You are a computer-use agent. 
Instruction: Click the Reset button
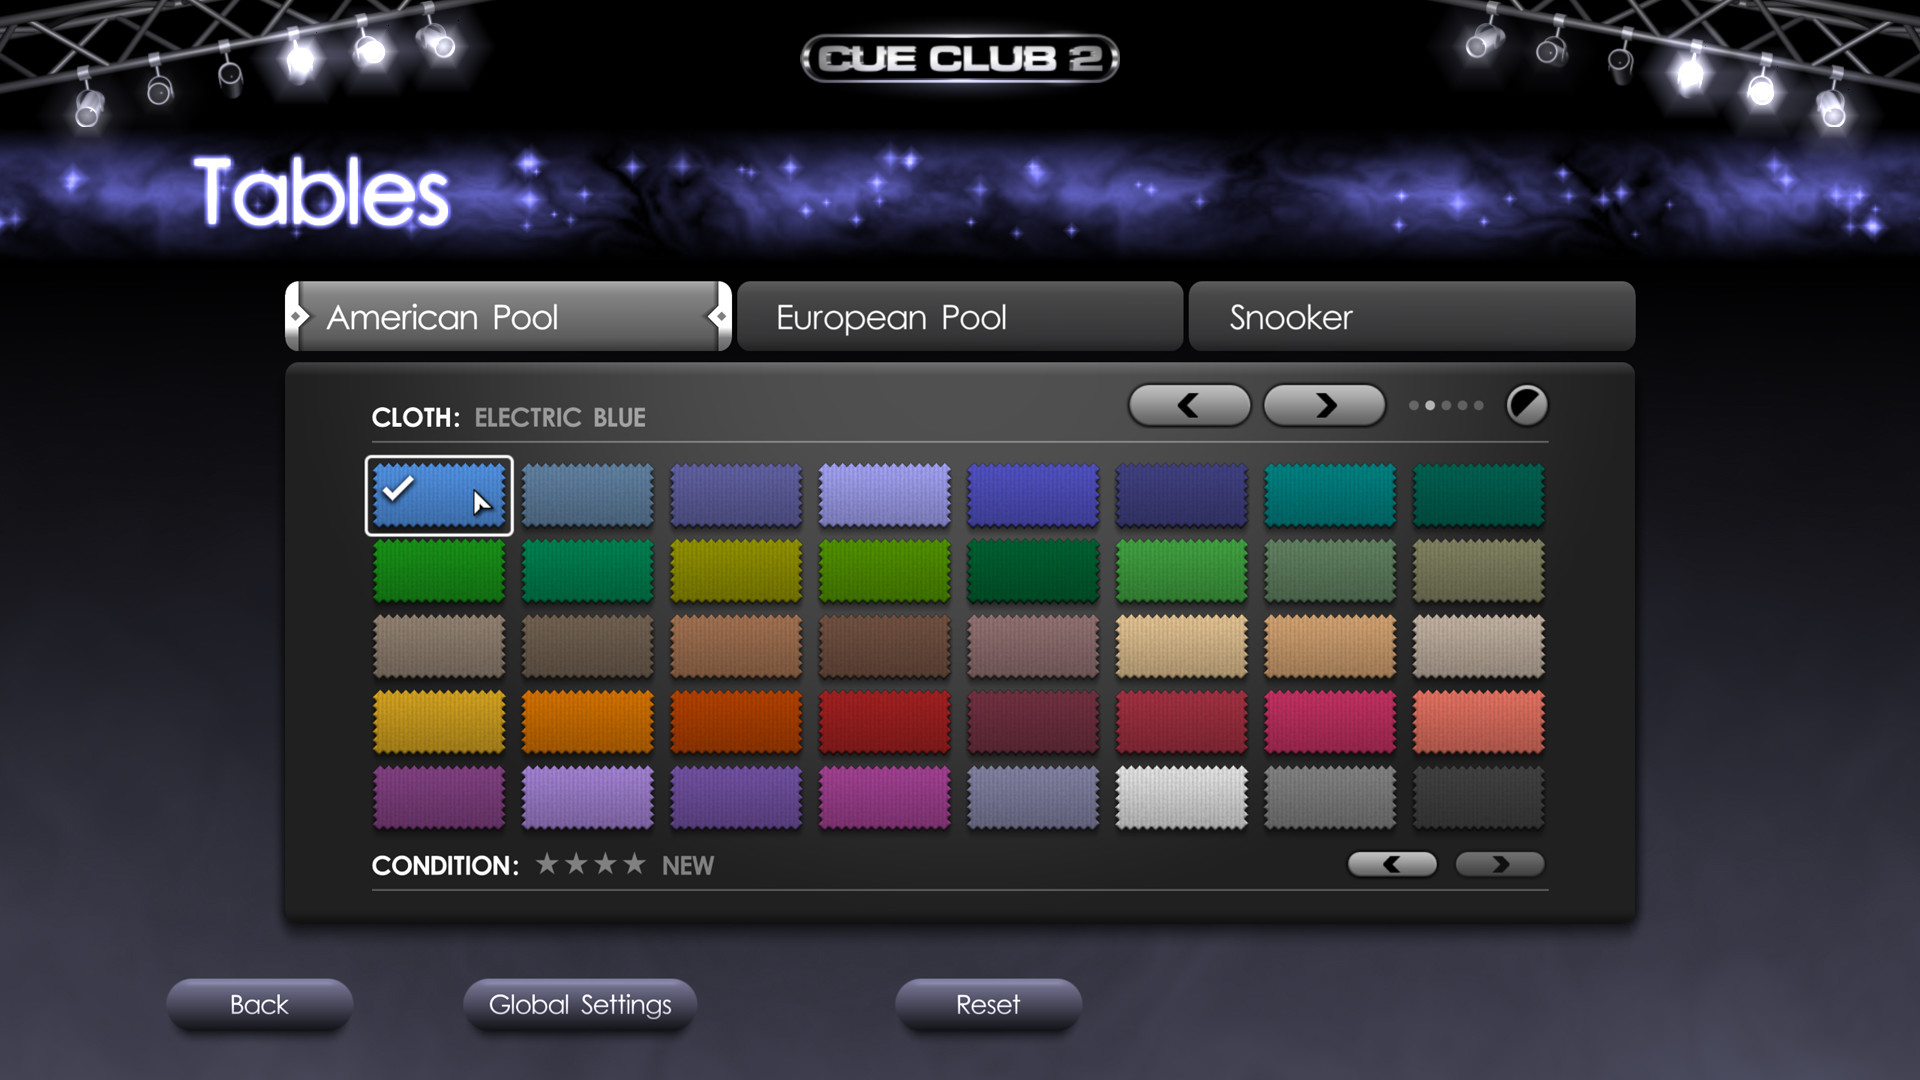click(x=988, y=1005)
